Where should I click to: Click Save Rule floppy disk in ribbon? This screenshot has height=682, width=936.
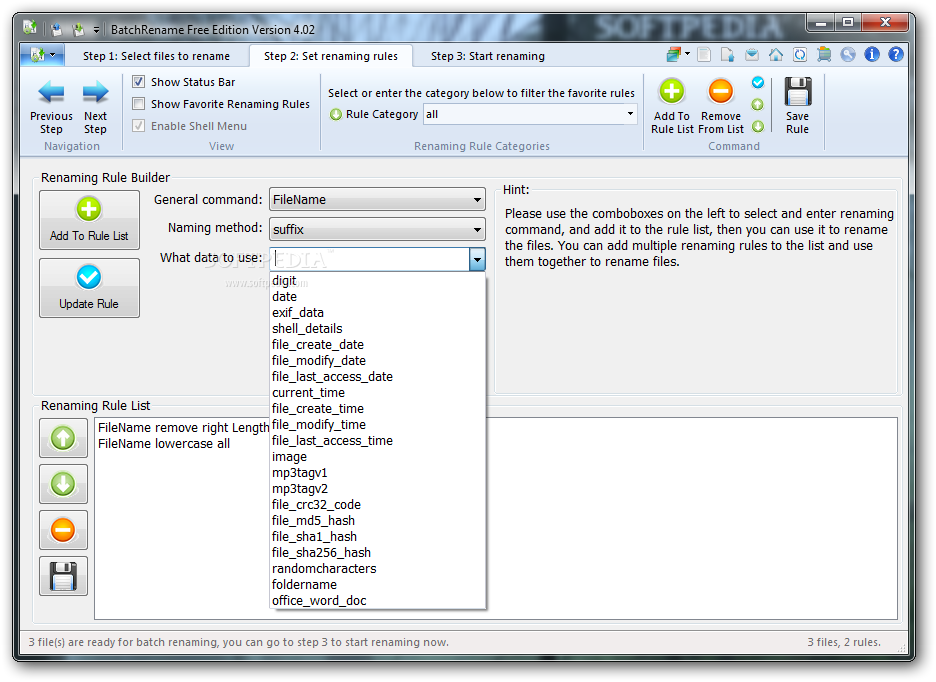pyautogui.click(x=798, y=91)
